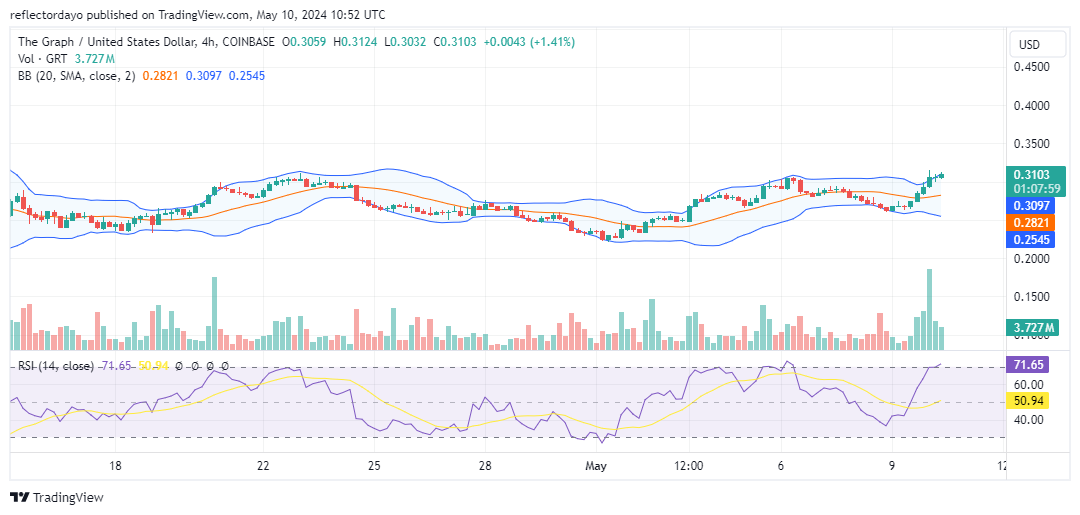This screenshot has width=1080, height=515.
Task: Click the 40.00 RSI axis label
Action: click(1029, 419)
